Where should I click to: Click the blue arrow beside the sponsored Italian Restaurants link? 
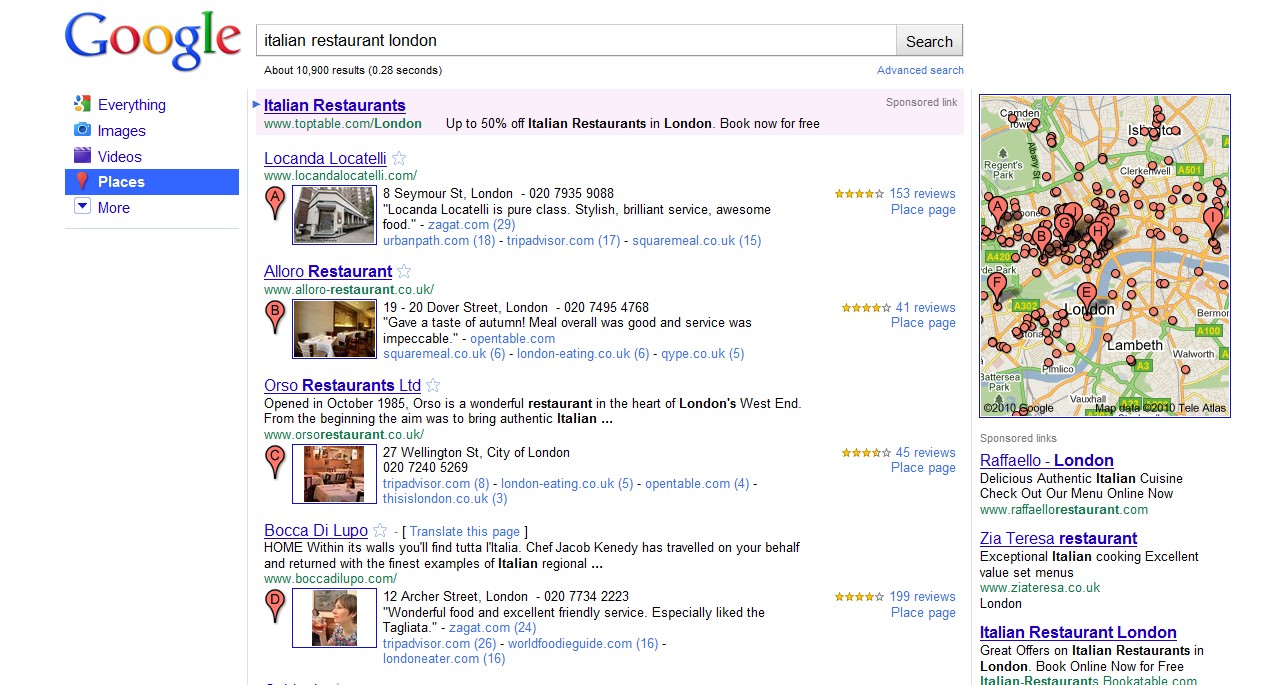257,103
